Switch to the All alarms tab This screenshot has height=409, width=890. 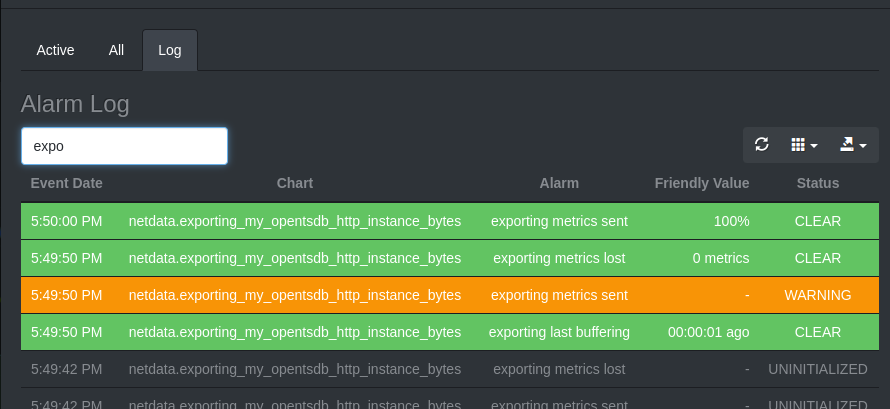coord(116,50)
